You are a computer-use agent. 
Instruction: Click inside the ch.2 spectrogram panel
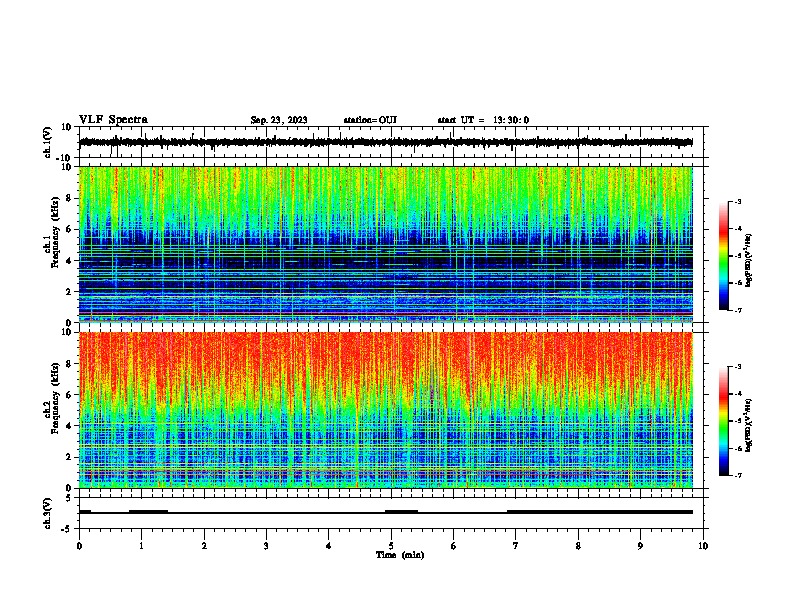(386, 410)
